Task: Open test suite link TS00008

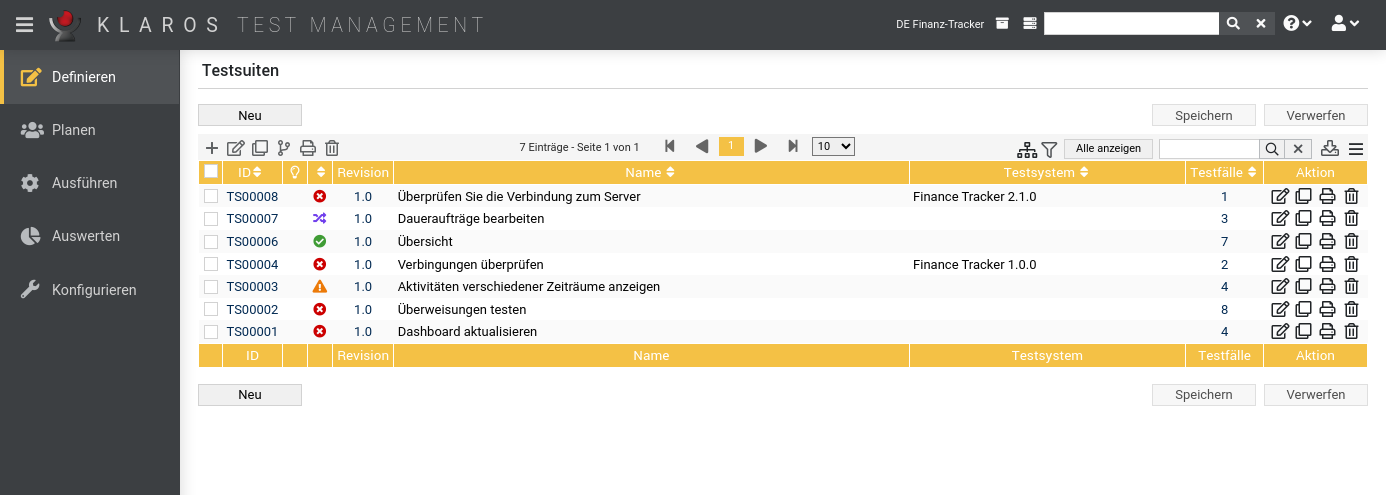Action: click(252, 197)
